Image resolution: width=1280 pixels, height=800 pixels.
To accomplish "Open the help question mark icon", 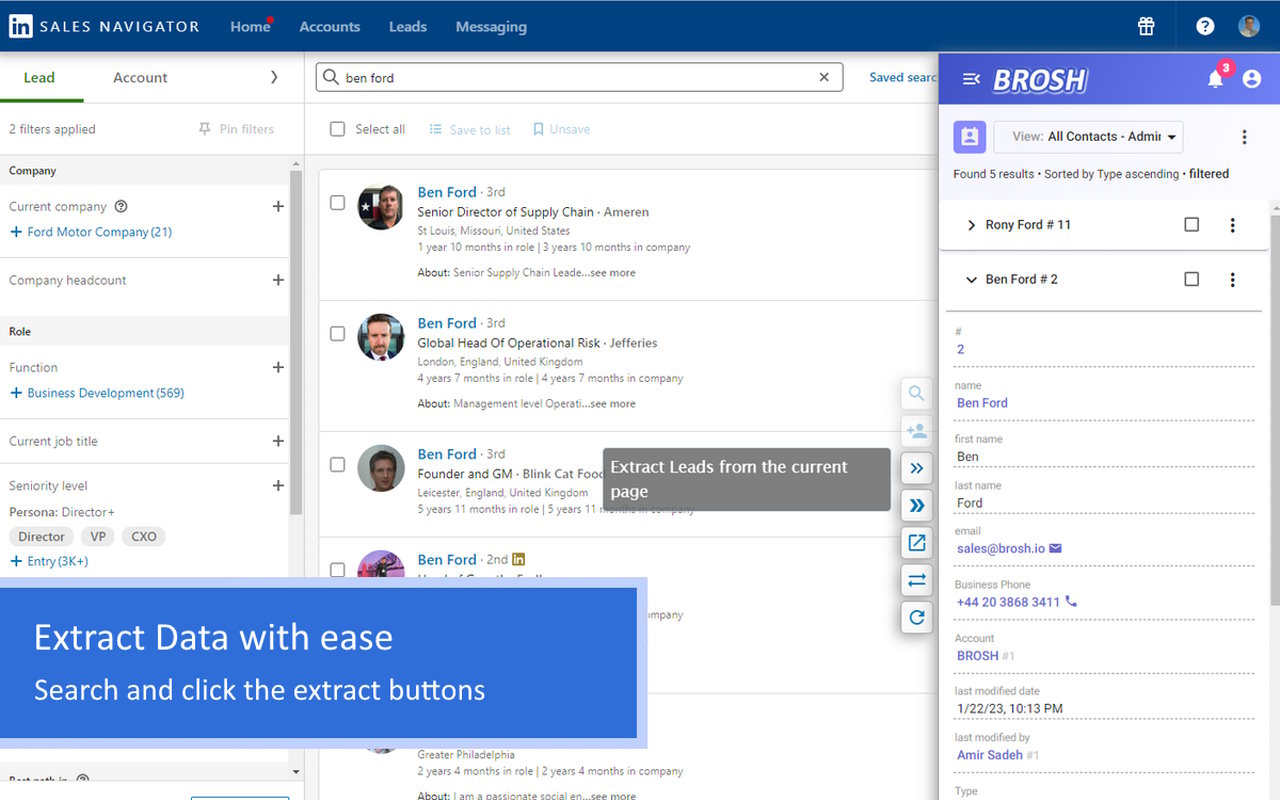I will 1205,26.
